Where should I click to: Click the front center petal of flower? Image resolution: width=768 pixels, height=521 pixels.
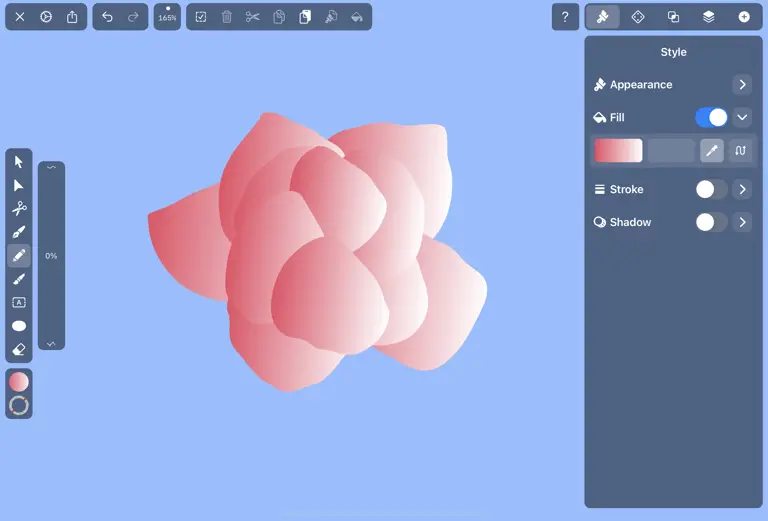[329, 296]
